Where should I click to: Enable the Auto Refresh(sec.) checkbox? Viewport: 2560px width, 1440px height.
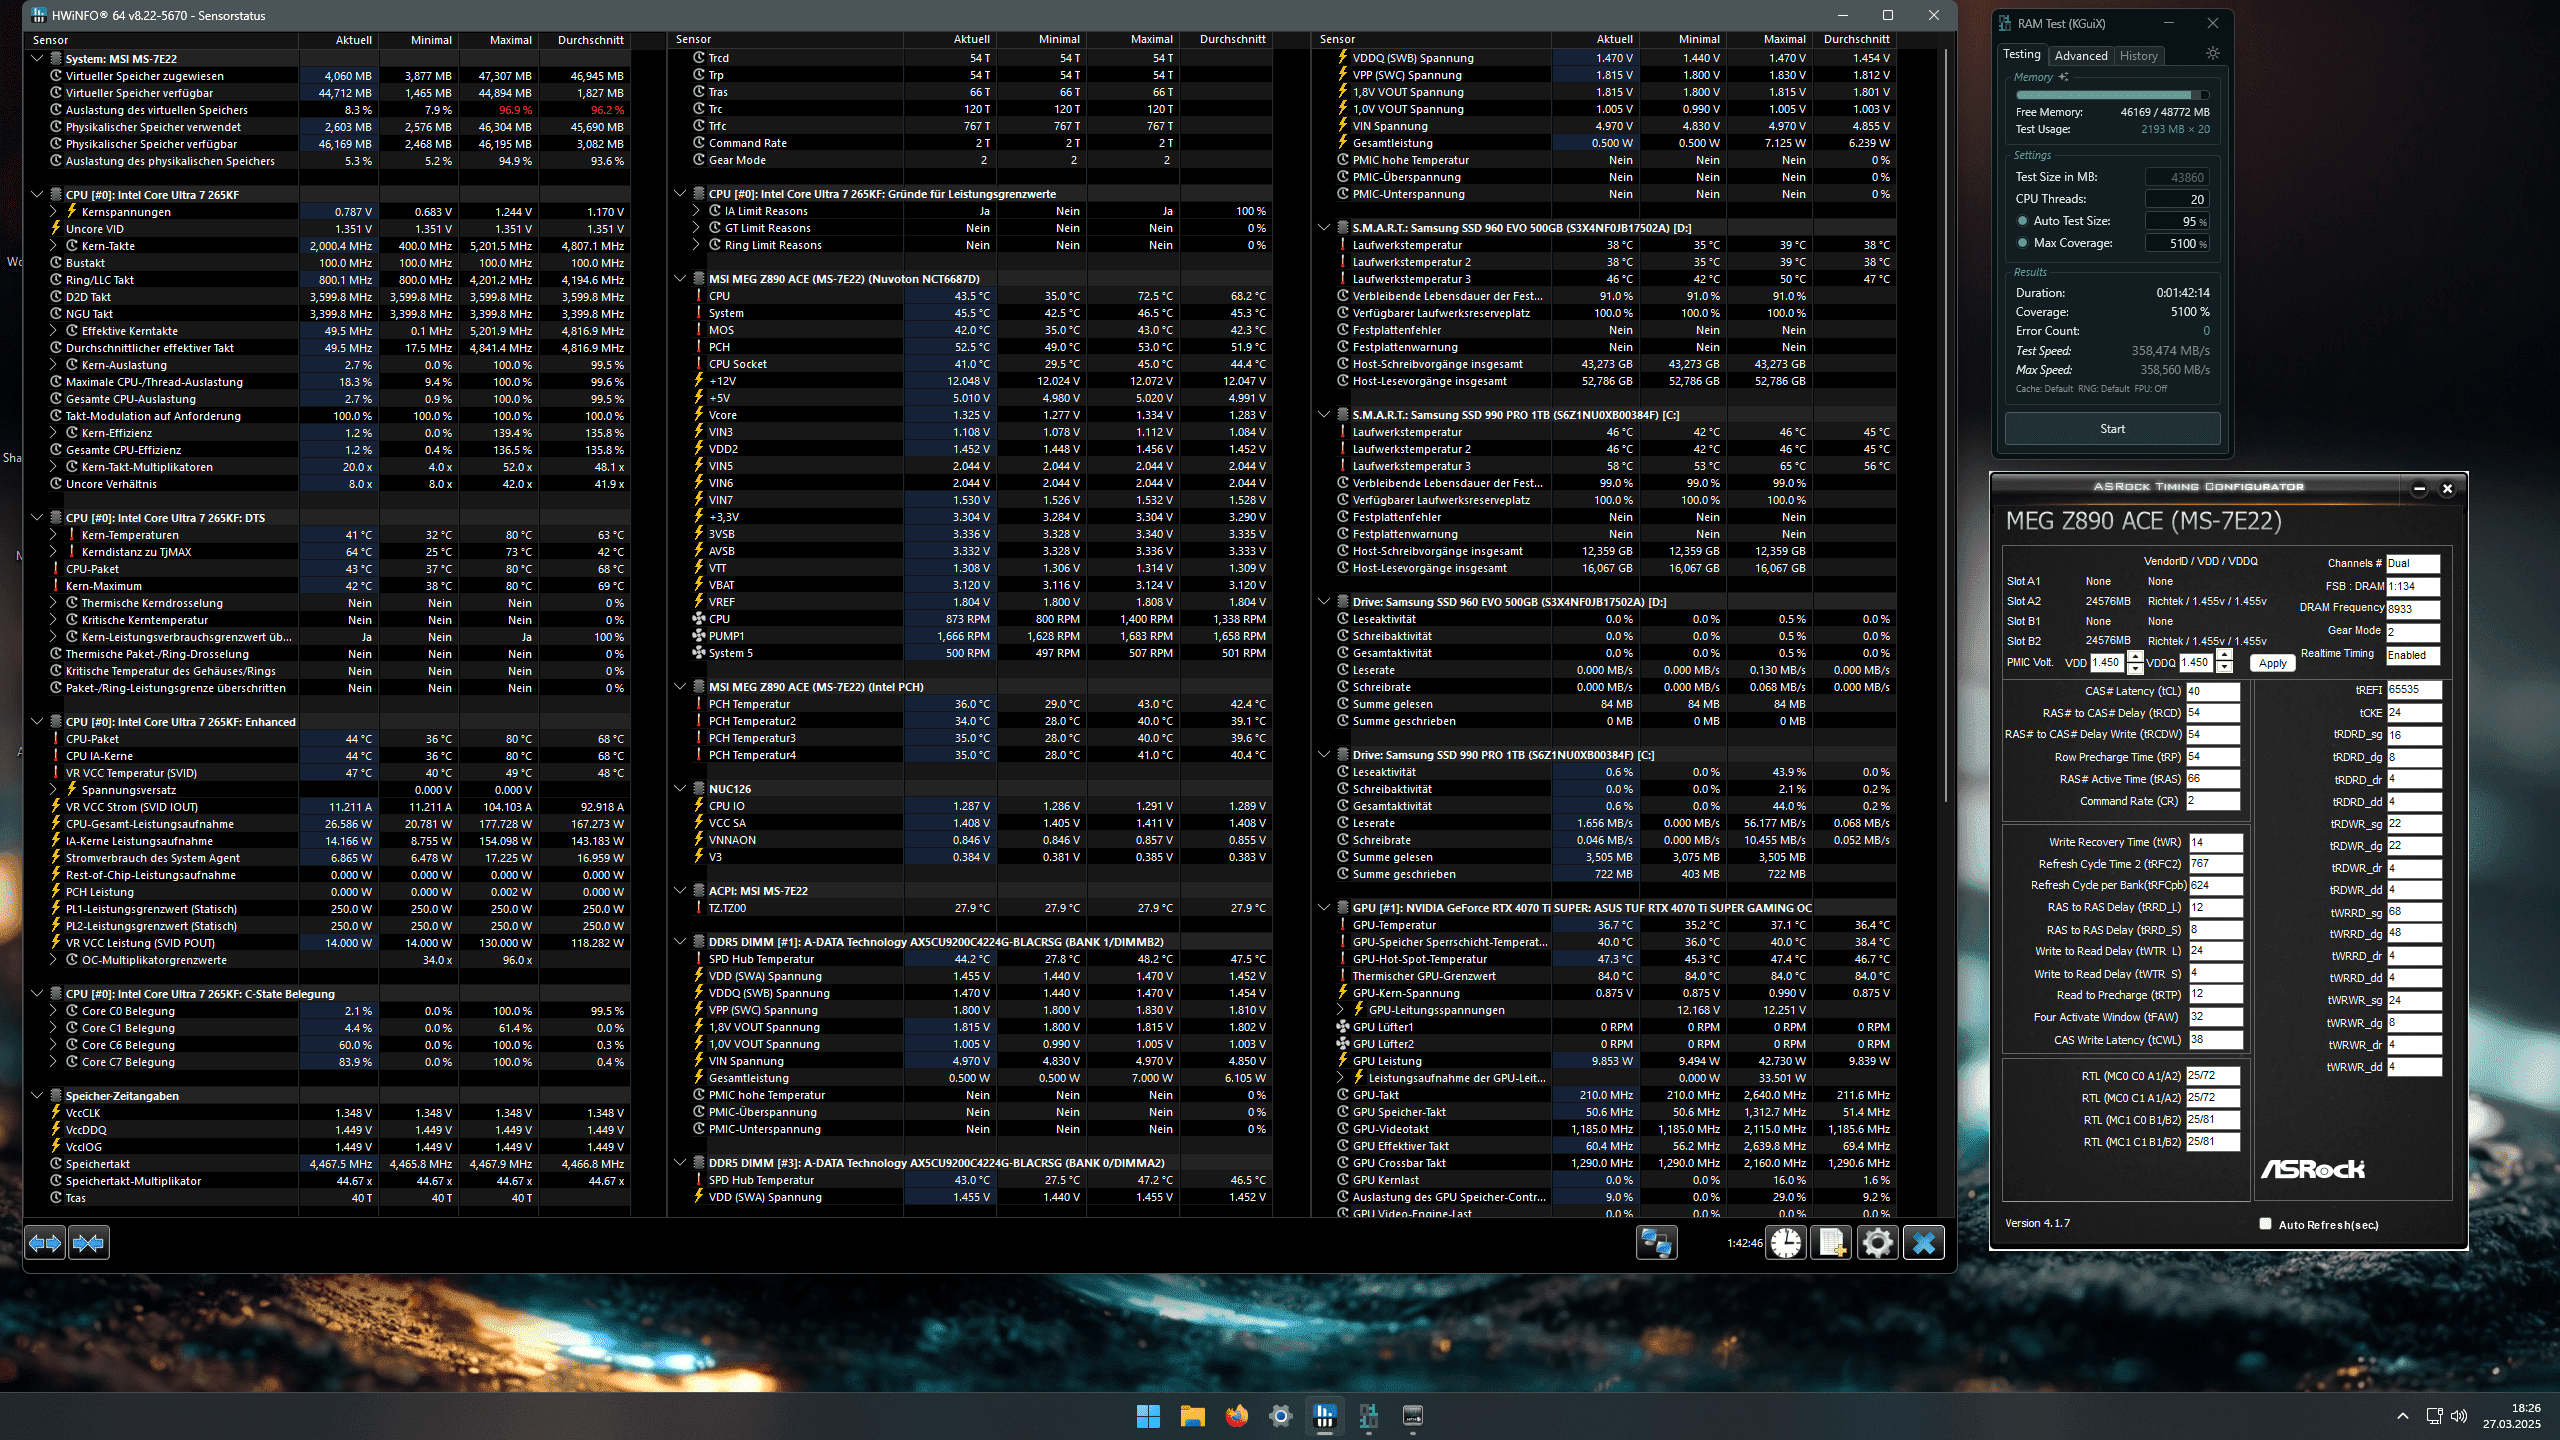pyautogui.click(x=2266, y=1224)
